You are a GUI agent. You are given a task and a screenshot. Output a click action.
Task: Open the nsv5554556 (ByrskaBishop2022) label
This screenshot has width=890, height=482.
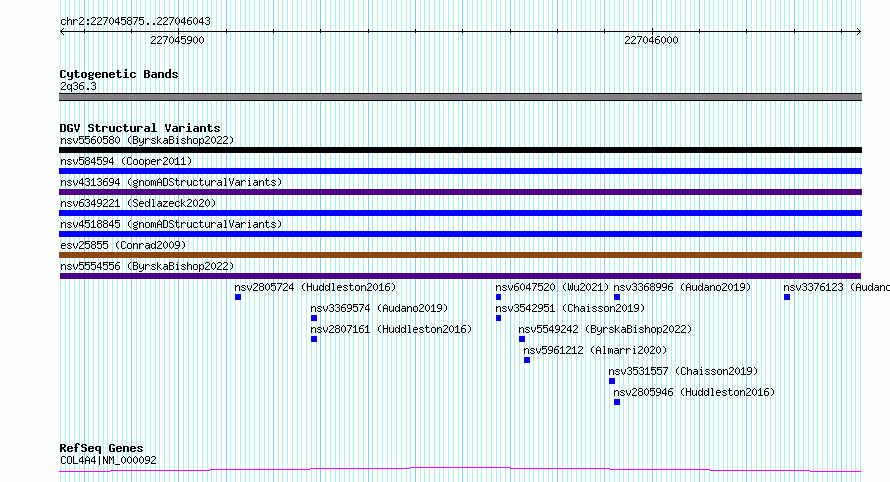[x=147, y=266]
